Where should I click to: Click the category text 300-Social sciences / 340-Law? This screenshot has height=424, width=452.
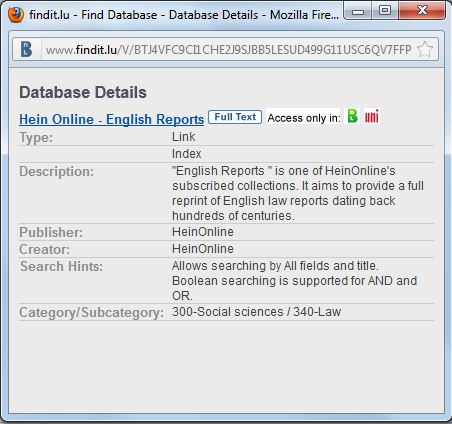click(x=256, y=312)
